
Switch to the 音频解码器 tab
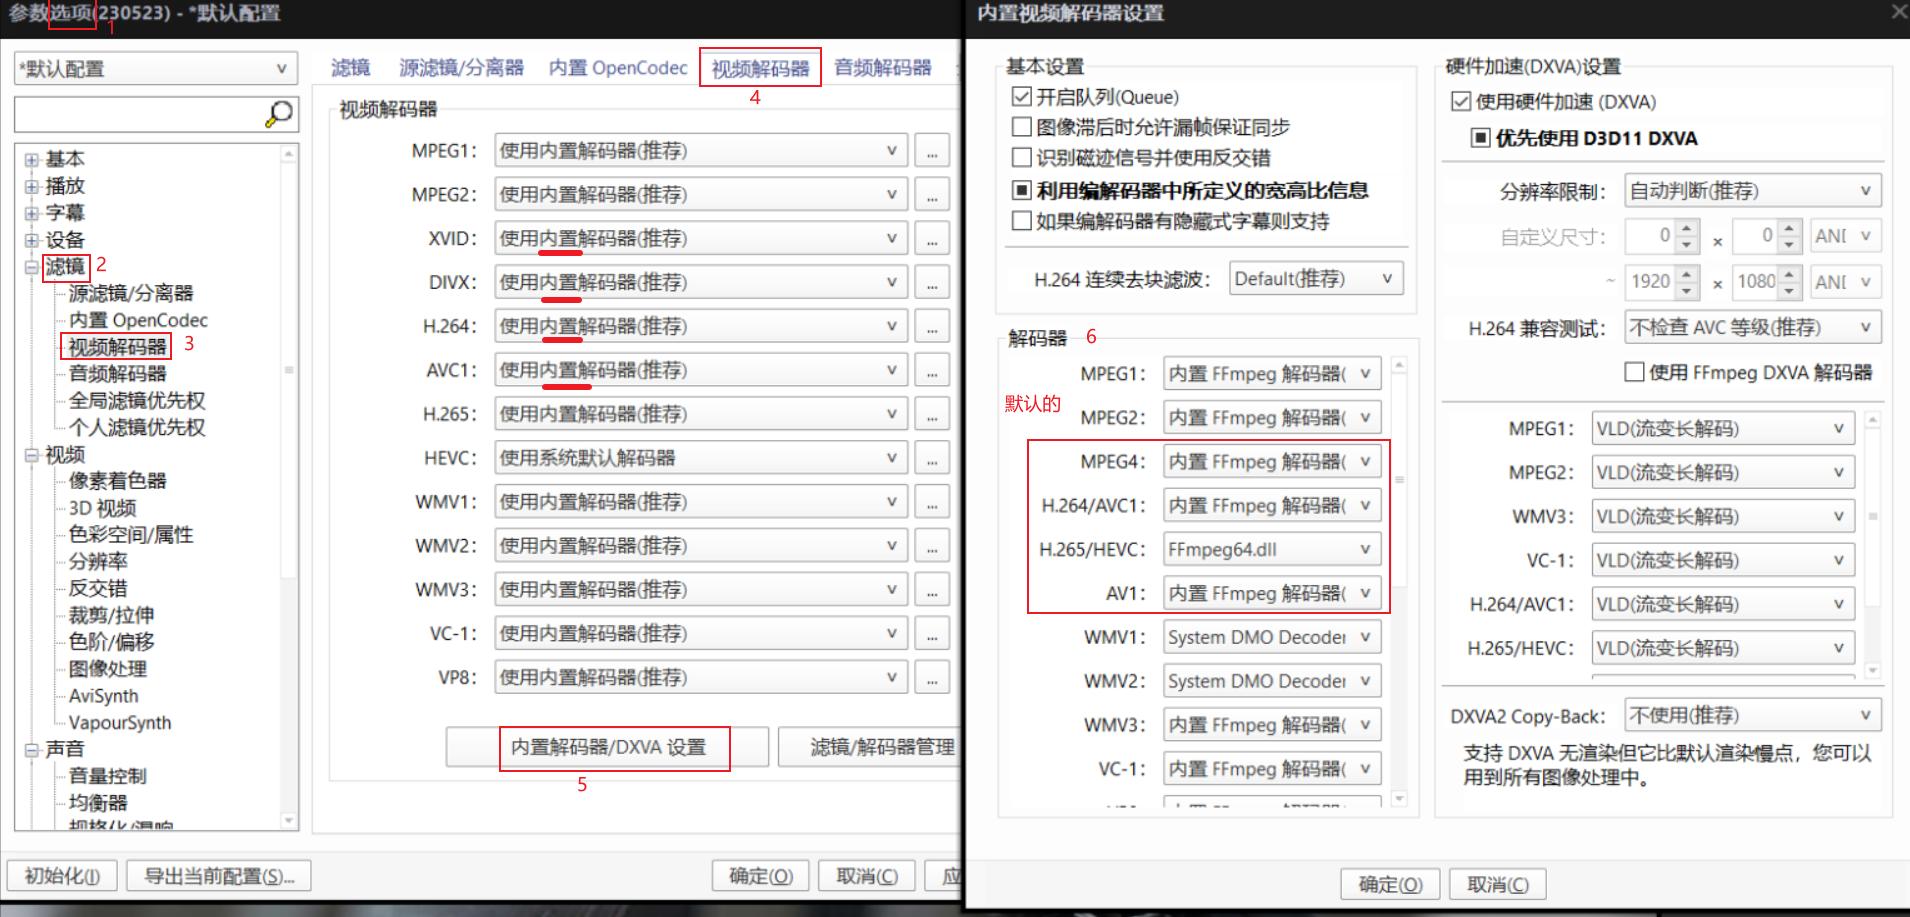click(884, 67)
